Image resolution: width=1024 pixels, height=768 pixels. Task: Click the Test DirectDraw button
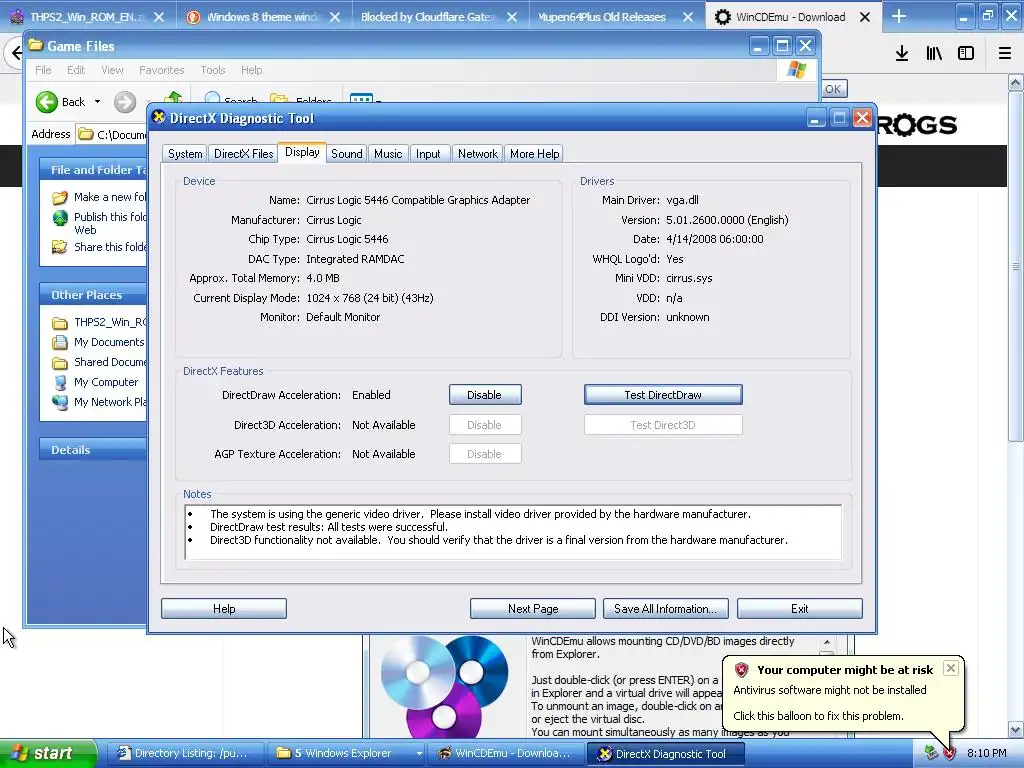point(663,395)
